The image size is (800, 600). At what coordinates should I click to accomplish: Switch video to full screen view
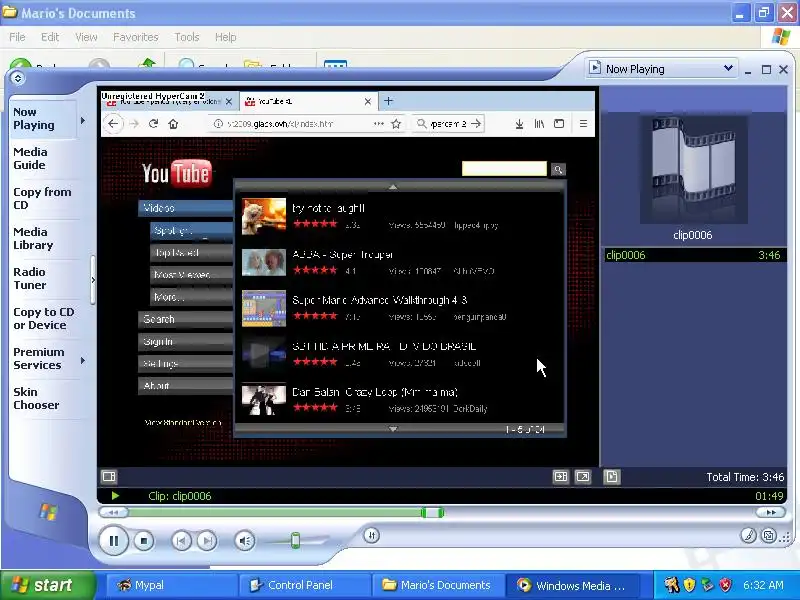click(583, 477)
